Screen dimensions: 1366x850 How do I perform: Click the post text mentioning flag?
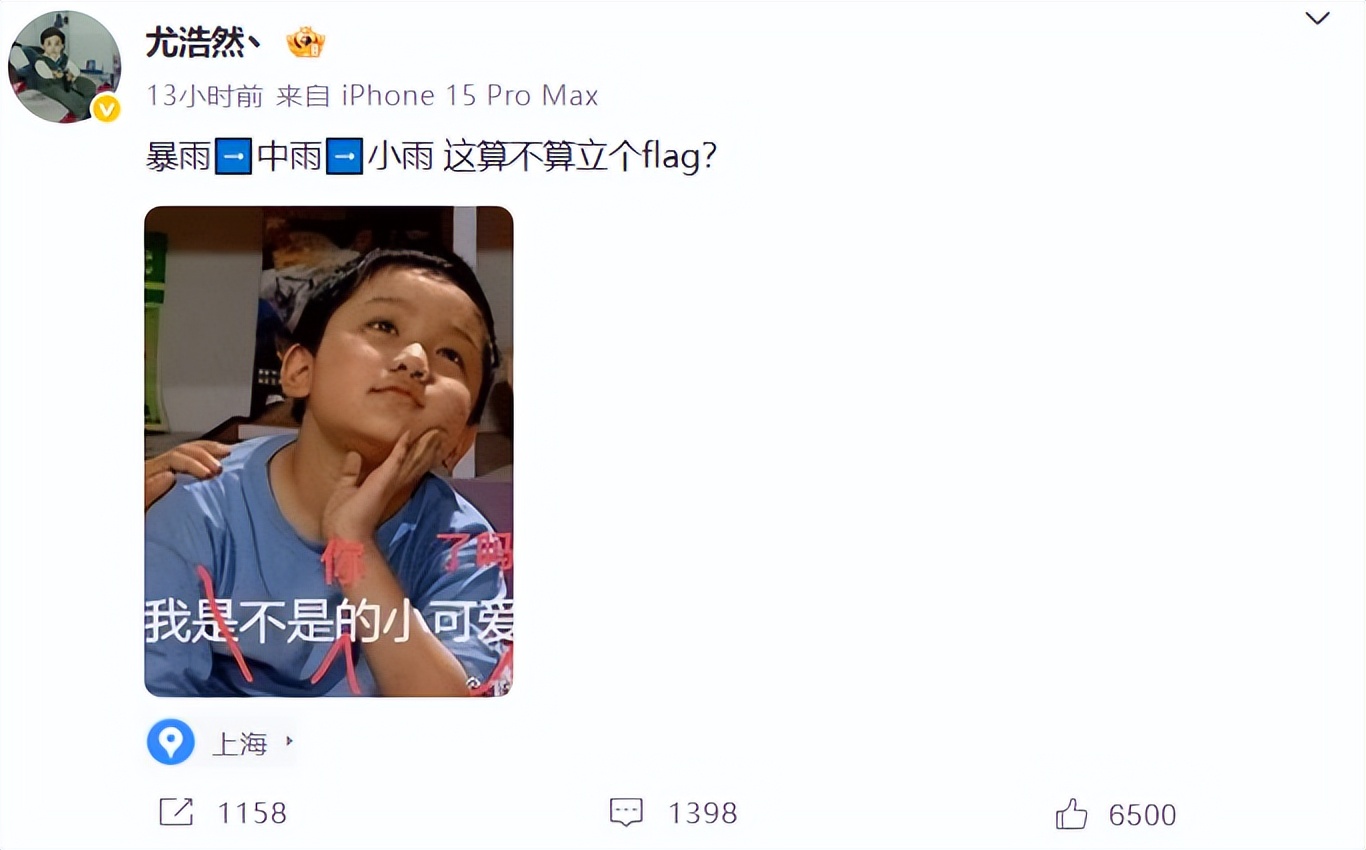point(431,157)
